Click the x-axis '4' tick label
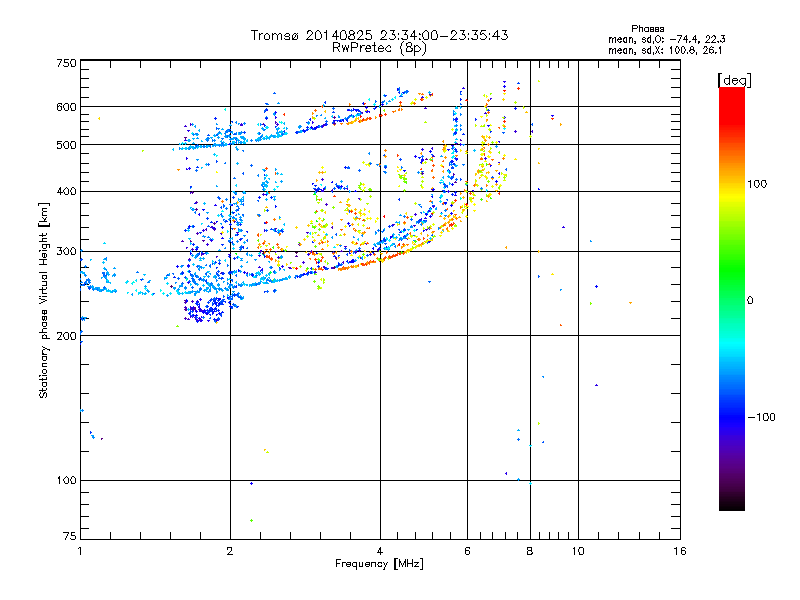Image resolution: width=800 pixels, height=600 pixels. [x=380, y=551]
